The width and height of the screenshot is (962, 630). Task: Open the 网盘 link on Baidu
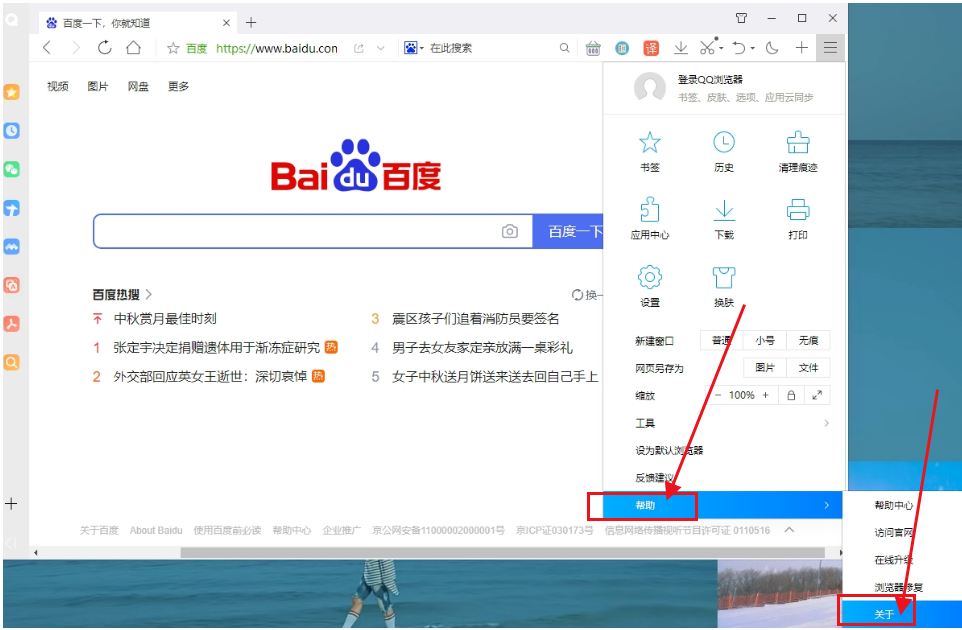[138, 86]
